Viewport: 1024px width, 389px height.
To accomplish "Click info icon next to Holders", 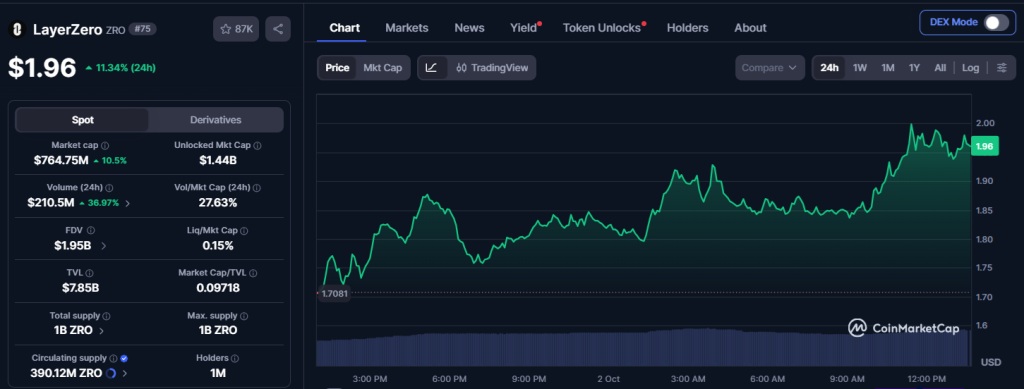I will pyautogui.click(x=235, y=358).
